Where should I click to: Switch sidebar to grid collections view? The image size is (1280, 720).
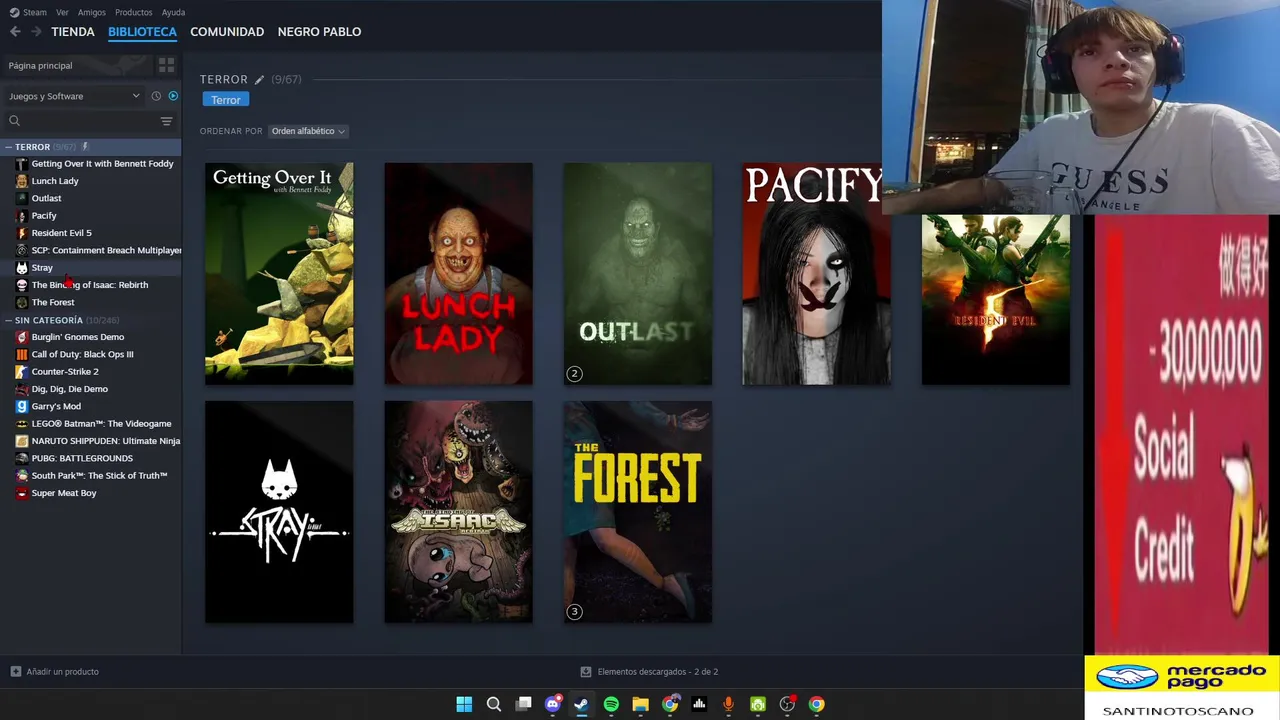pos(166,65)
